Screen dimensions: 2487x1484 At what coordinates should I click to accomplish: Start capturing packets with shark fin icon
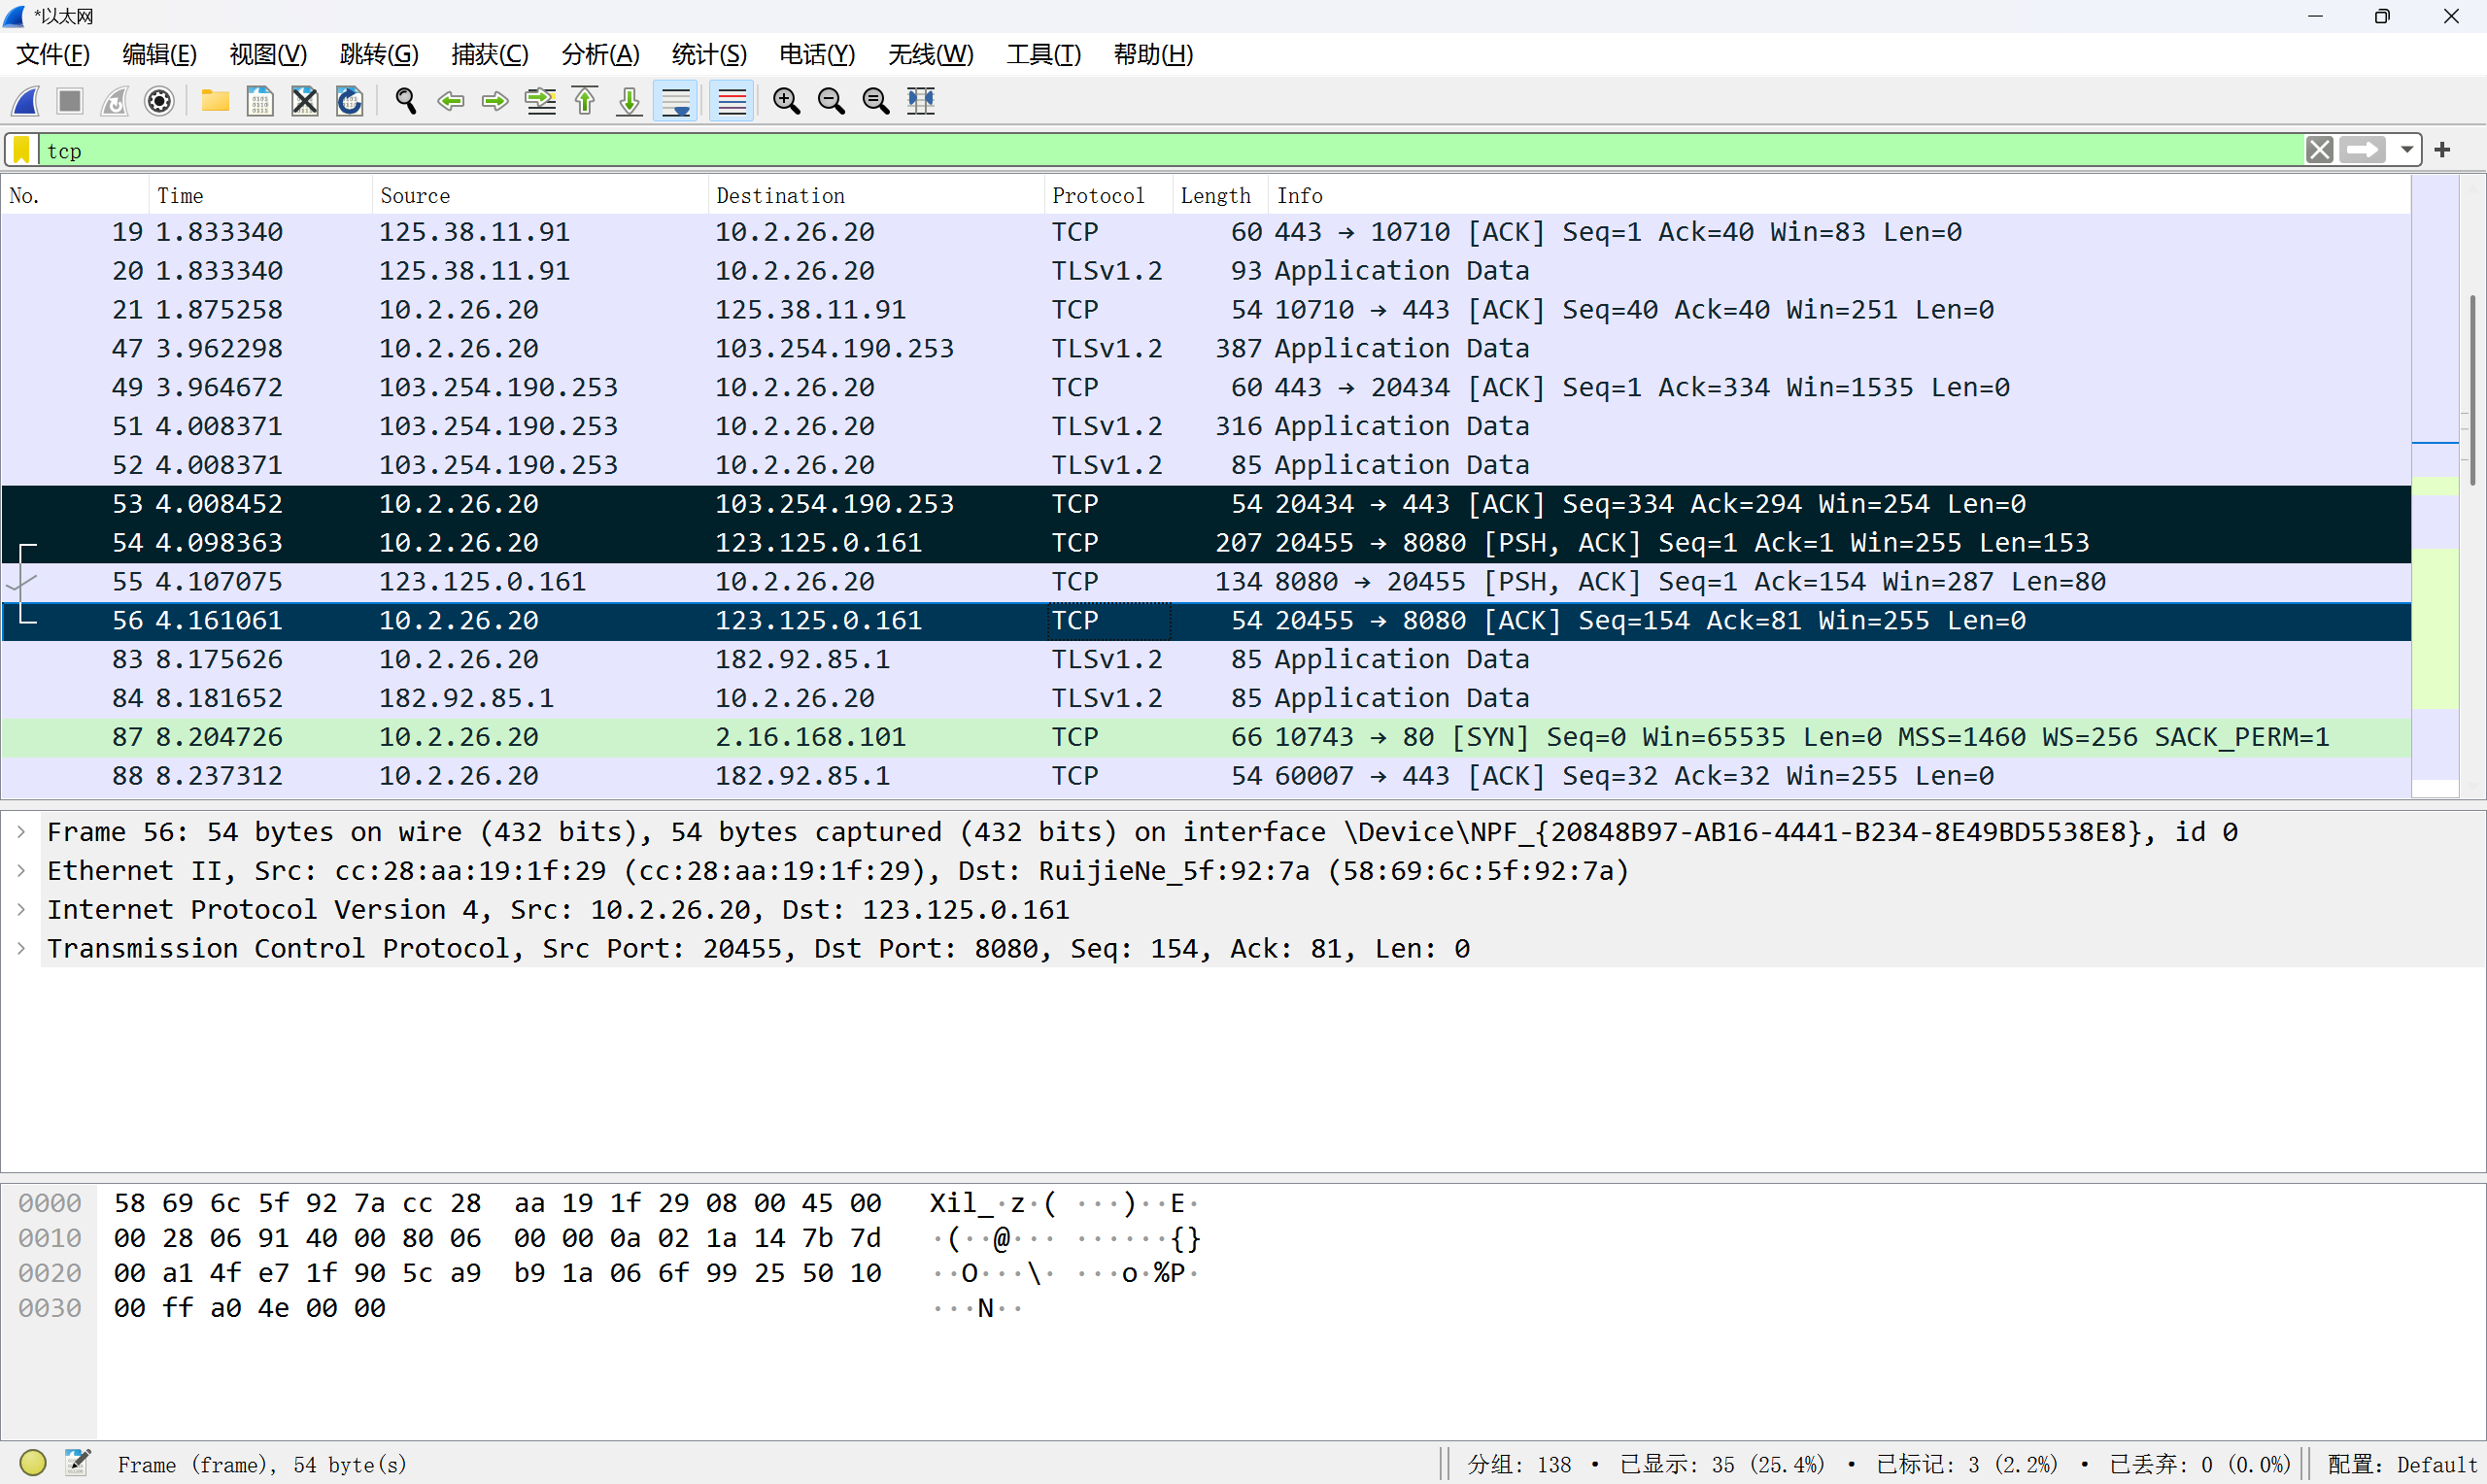click(x=26, y=101)
